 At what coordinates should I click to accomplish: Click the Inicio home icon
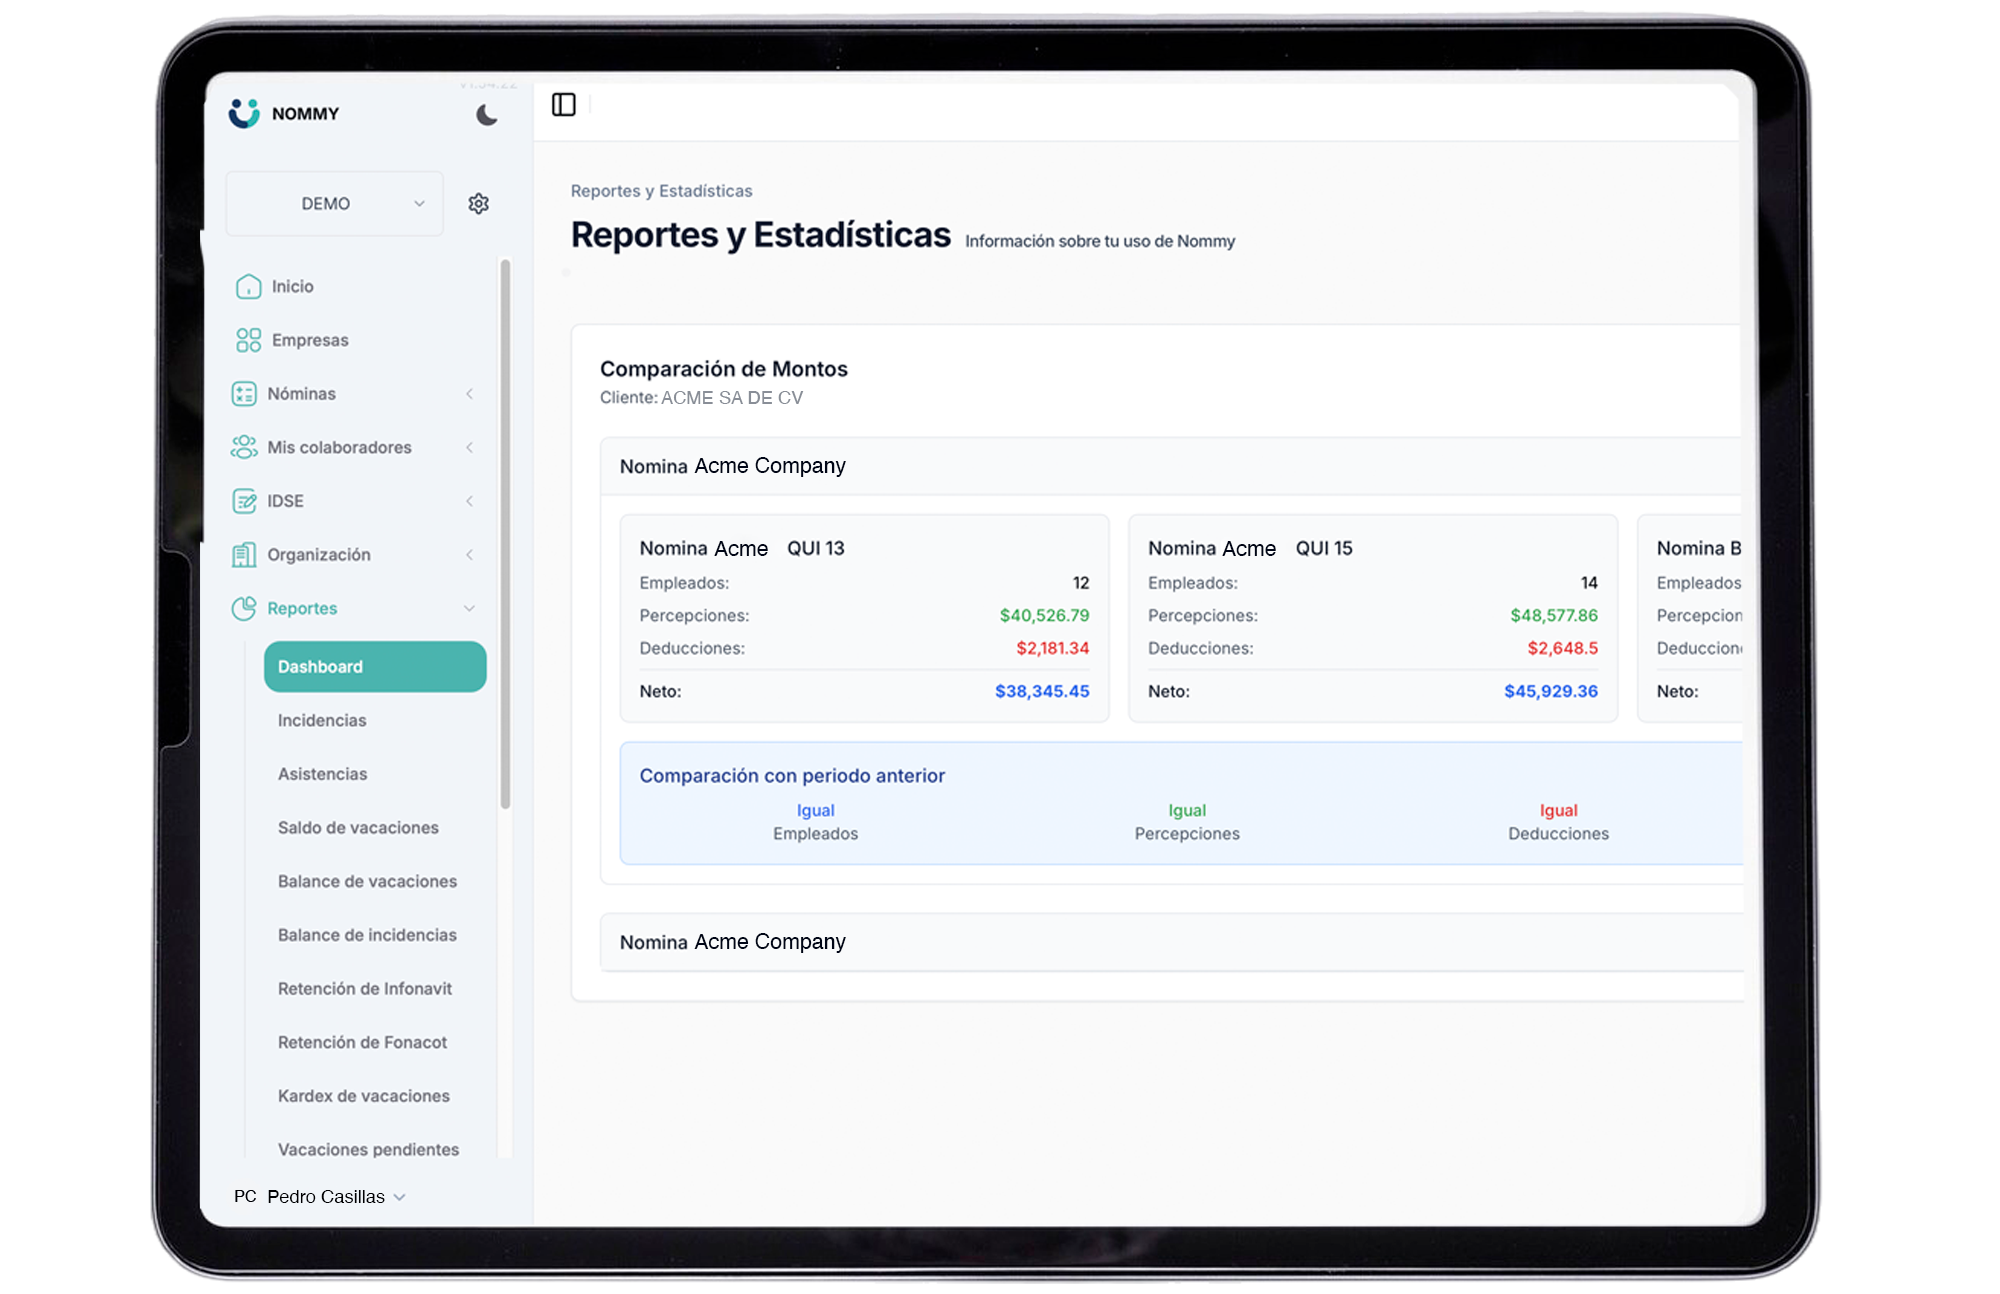(248, 287)
